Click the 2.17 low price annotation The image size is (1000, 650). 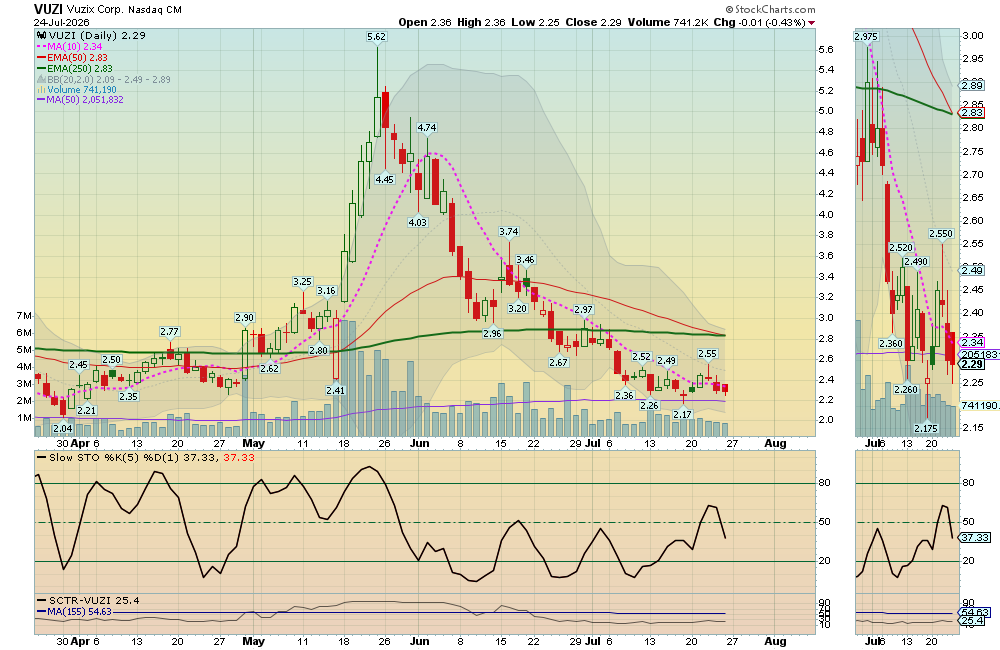683,415
